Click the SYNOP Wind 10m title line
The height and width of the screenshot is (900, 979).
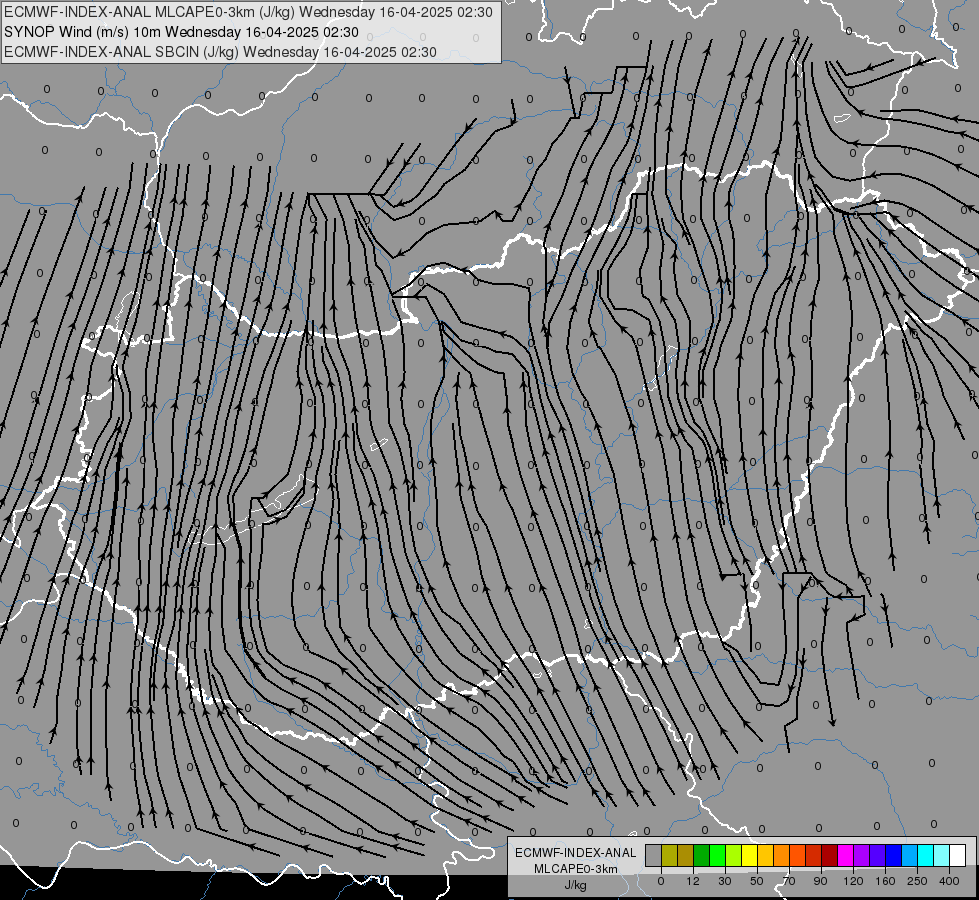coord(181,32)
